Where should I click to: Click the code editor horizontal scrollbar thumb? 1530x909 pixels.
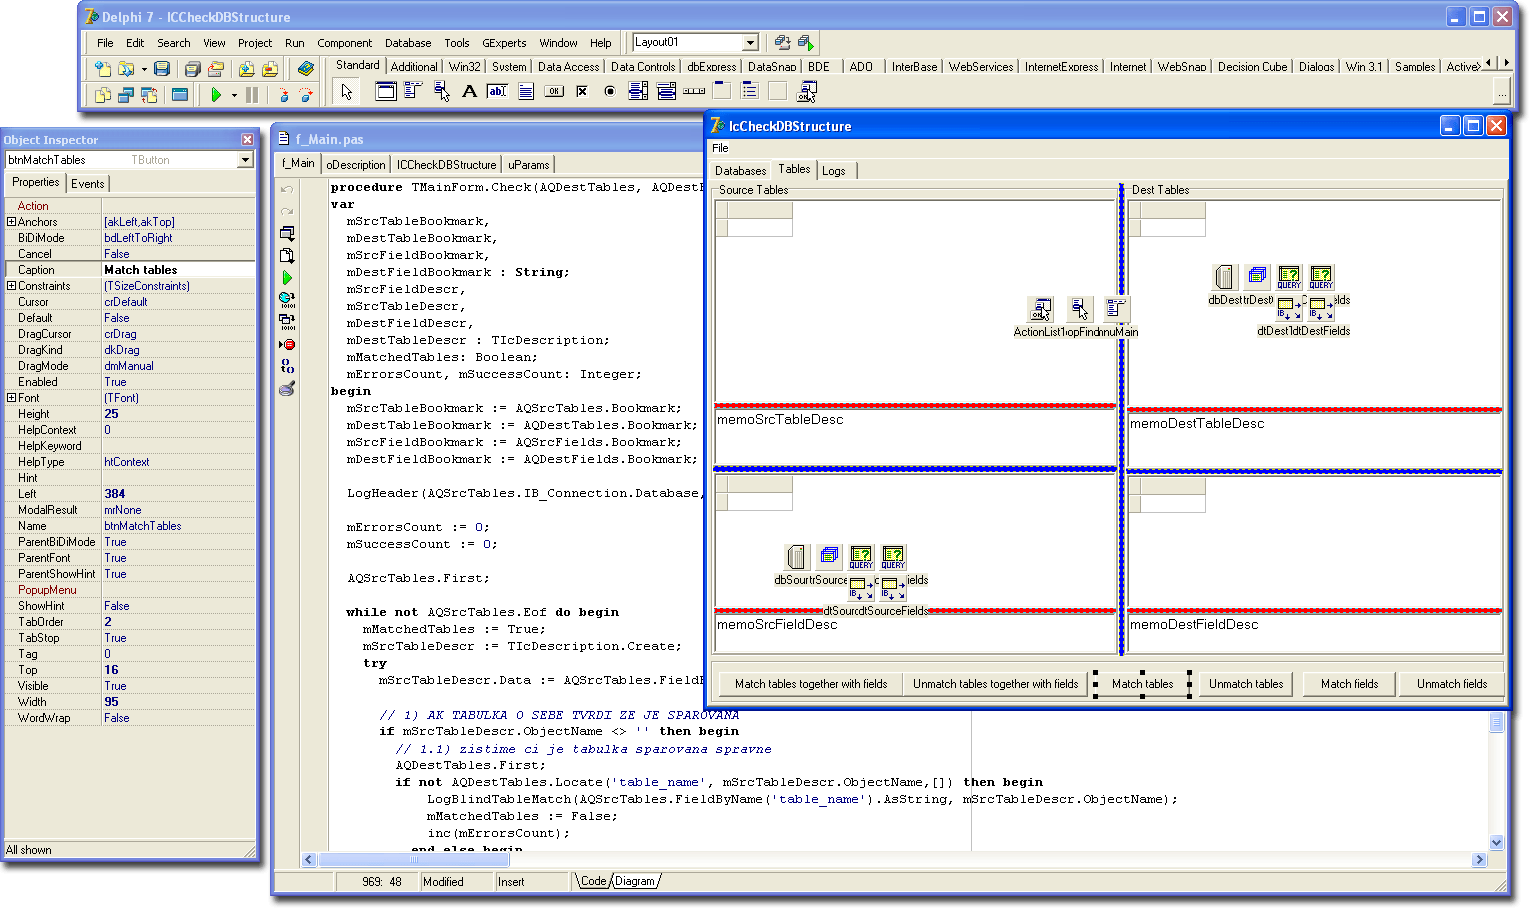413,860
